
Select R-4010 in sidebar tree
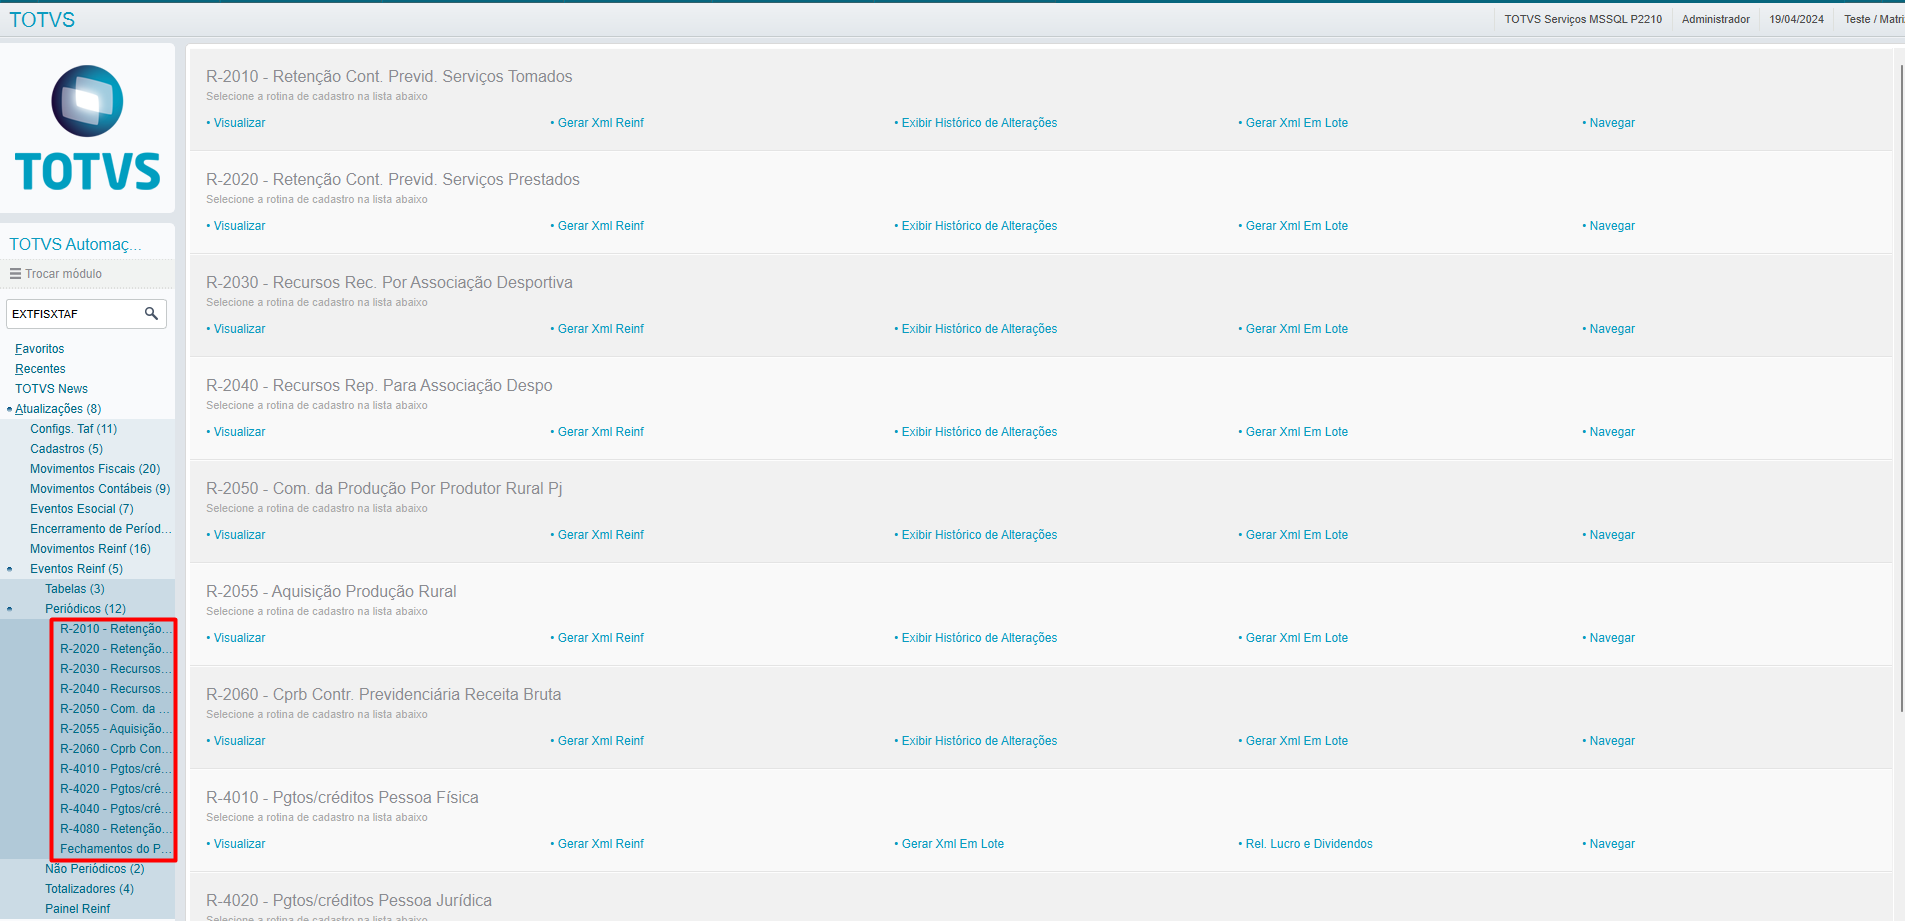(116, 769)
